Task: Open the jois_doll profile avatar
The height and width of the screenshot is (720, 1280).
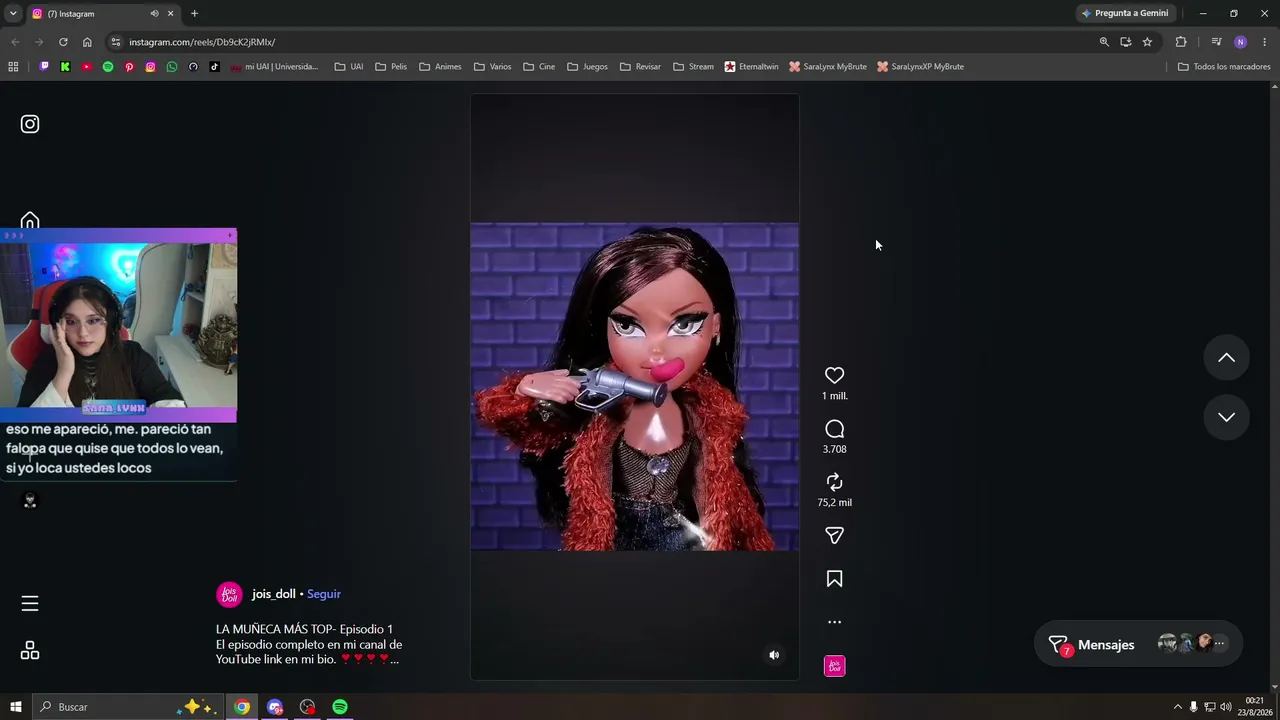Action: pos(229,594)
